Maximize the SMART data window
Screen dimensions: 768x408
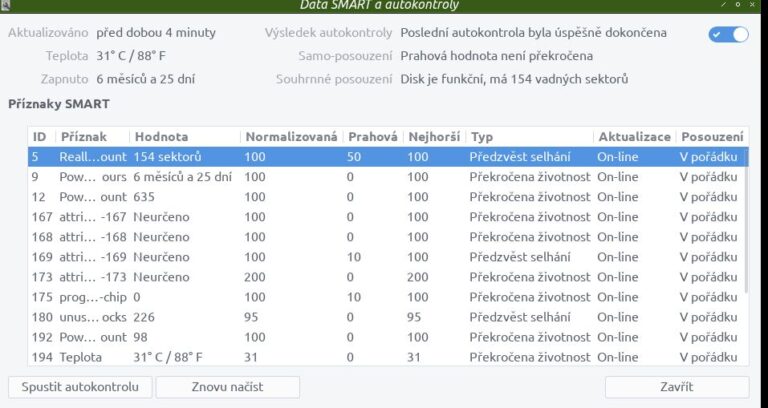pyautogui.click(x=738, y=4)
